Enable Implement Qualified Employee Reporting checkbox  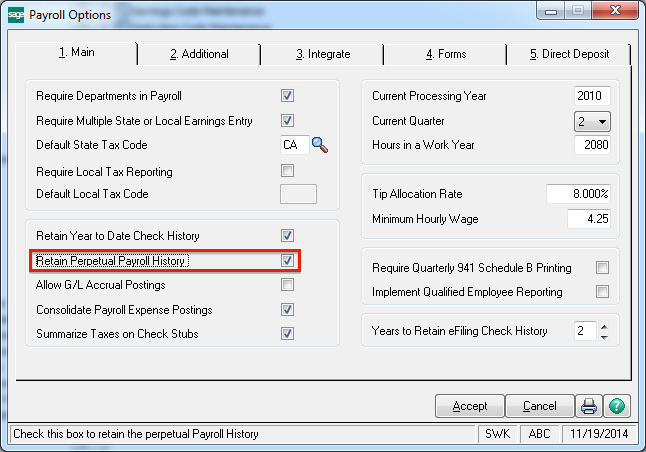602,292
